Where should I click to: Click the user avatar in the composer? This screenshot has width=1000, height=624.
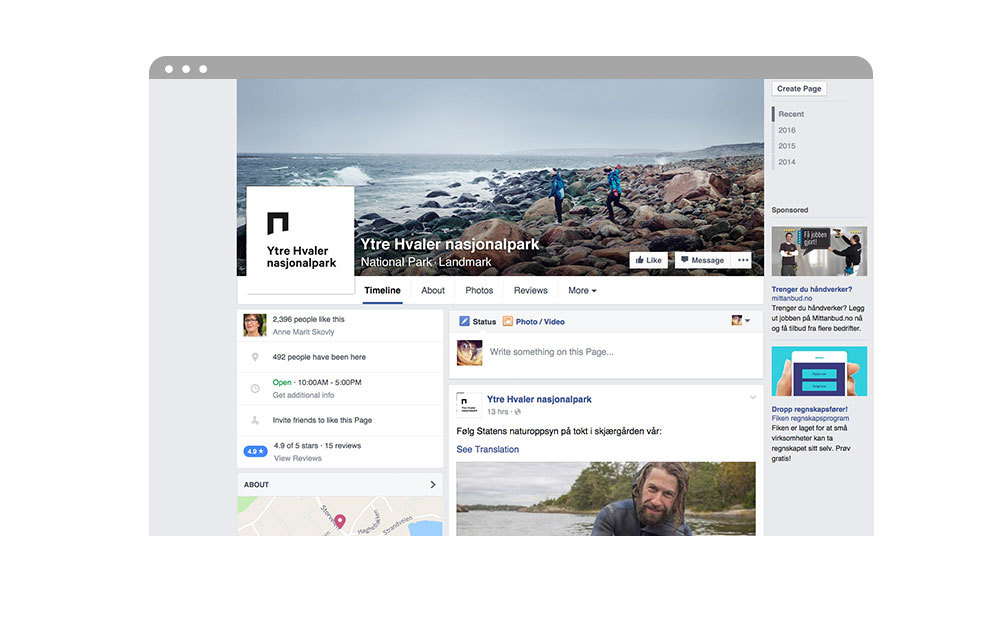(469, 353)
